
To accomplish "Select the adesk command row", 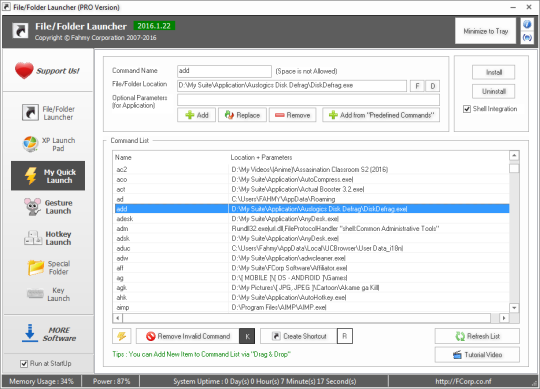I will click(x=312, y=219).
